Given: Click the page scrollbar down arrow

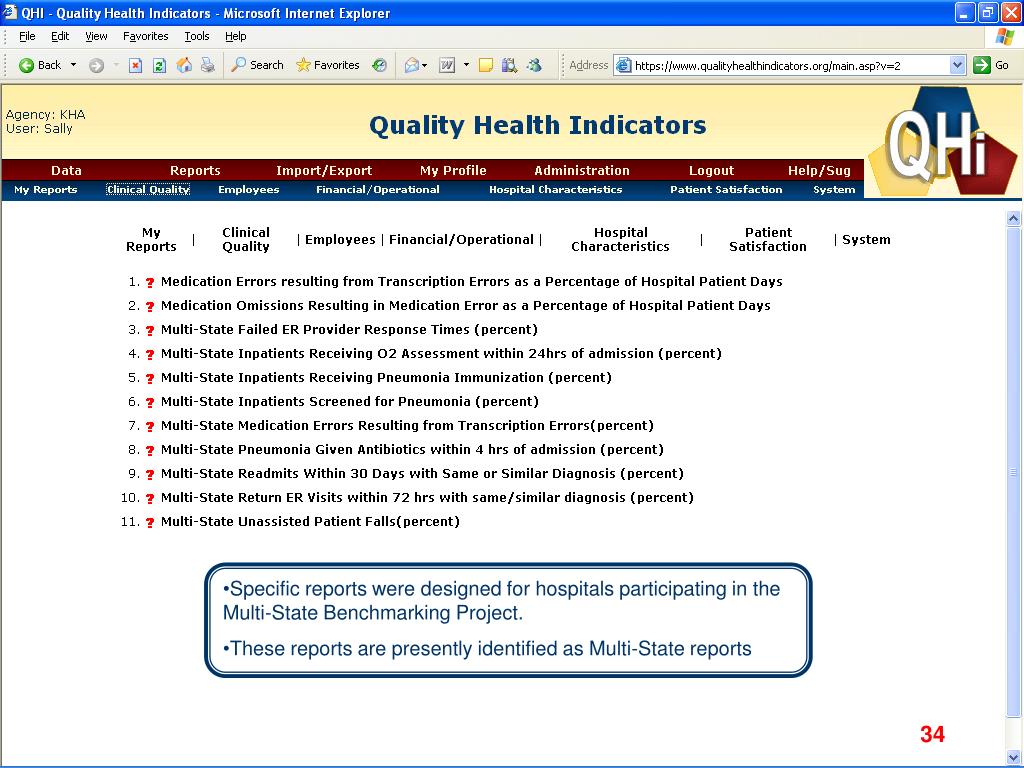Looking at the screenshot, I should coord(1014,756).
